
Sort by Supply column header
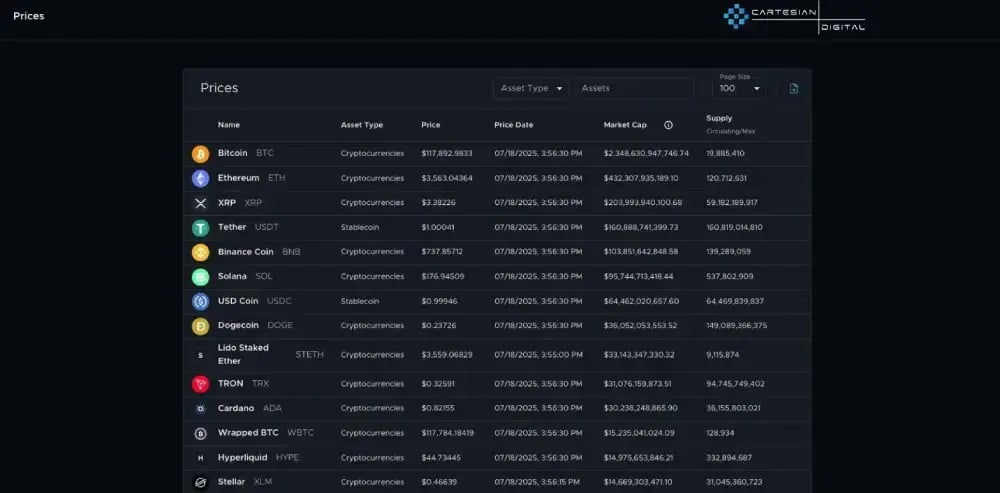[719, 119]
